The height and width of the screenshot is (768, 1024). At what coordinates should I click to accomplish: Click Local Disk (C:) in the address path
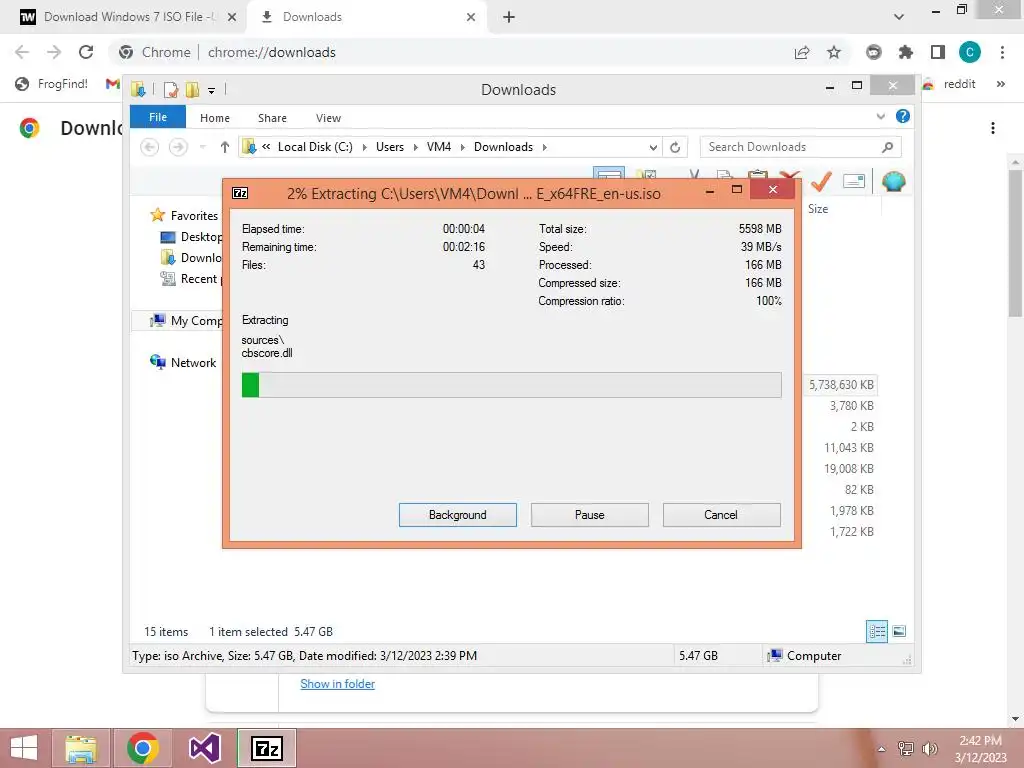click(315, 147)
